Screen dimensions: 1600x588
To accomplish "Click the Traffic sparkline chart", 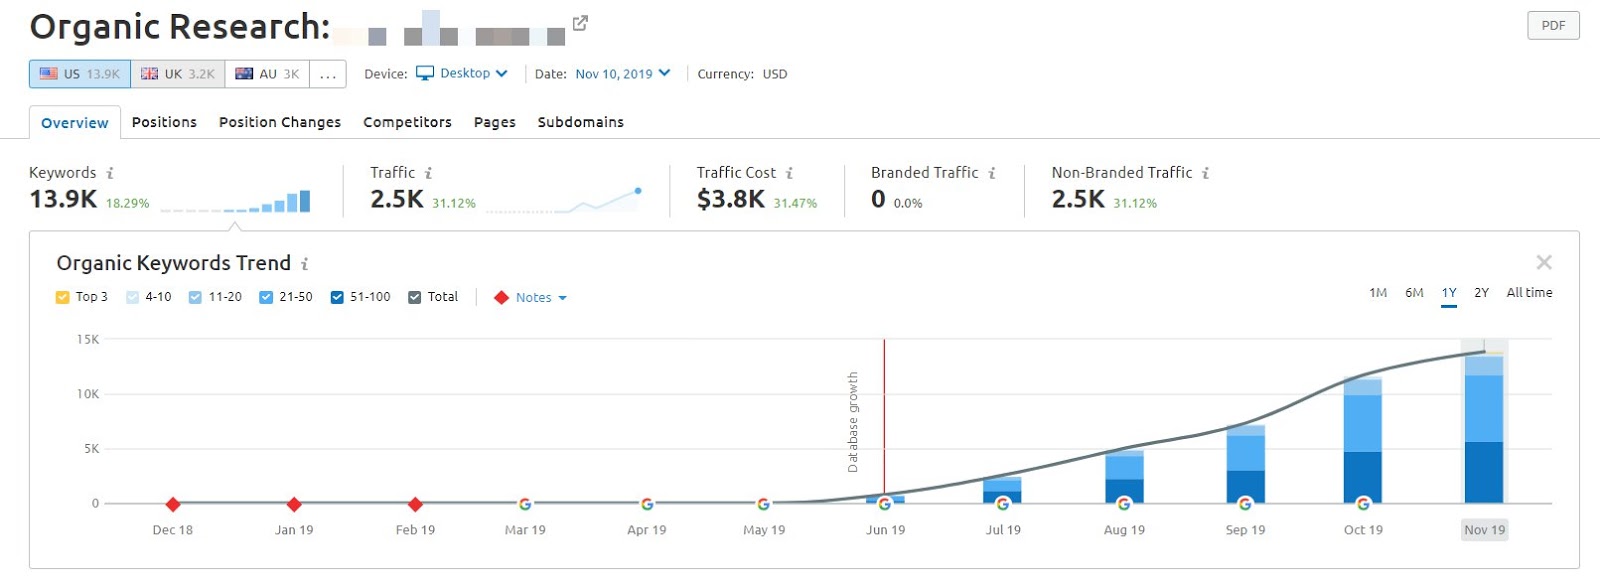I will [564, 200].
